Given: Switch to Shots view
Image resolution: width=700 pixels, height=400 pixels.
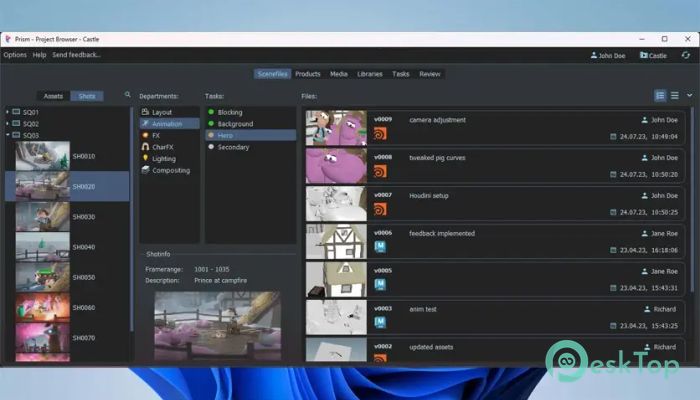Looking at the screenshot, I should 87,96.
